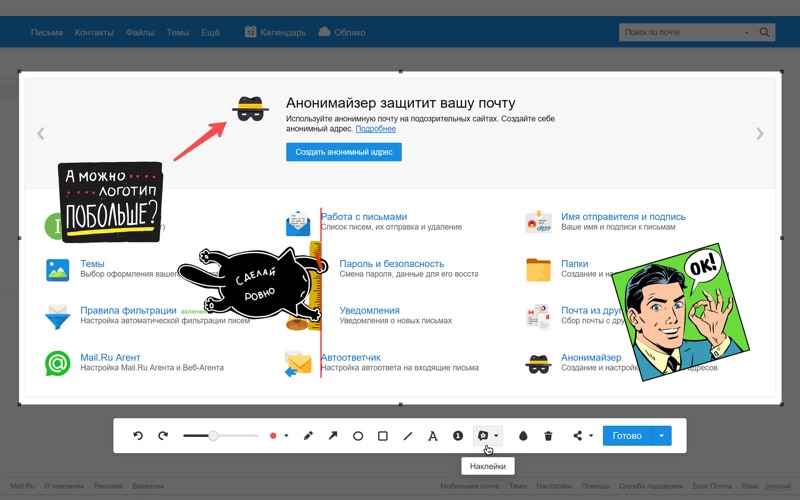The height and width of the screenshot is (500, 800).
Task: Click the line thickness slider handle
Action: (213, 436)
